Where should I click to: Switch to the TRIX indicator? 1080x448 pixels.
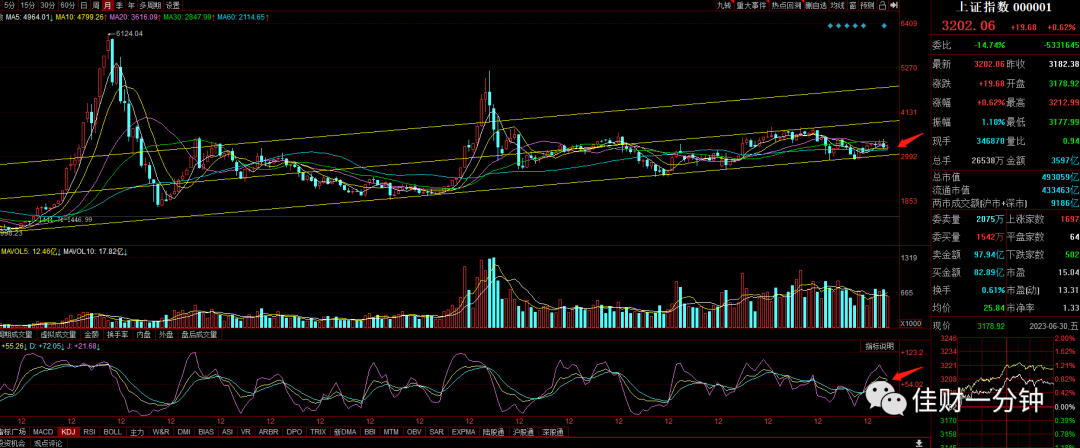(x=318, y=432)
